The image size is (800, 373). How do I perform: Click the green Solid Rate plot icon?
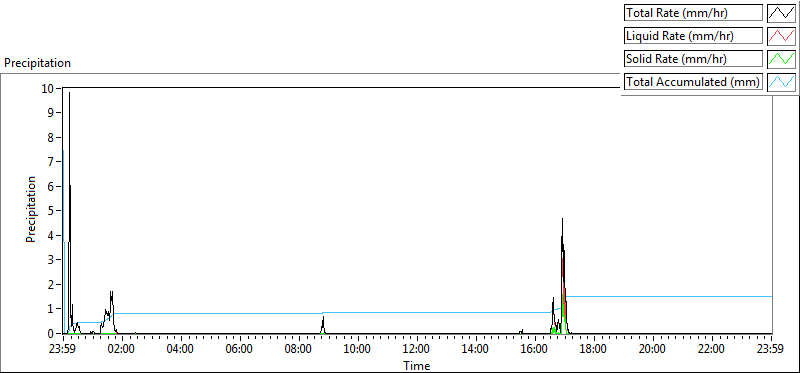(x=782, y=59)
